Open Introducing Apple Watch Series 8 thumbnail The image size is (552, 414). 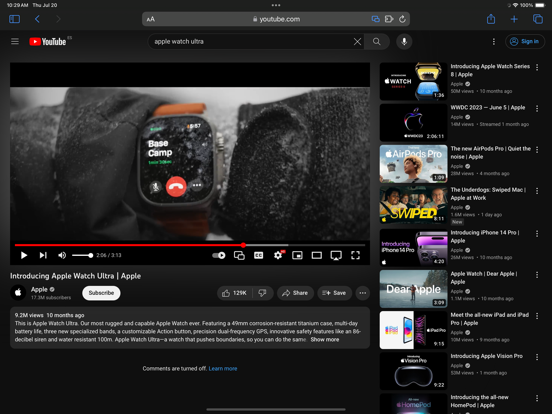(413, 81)
